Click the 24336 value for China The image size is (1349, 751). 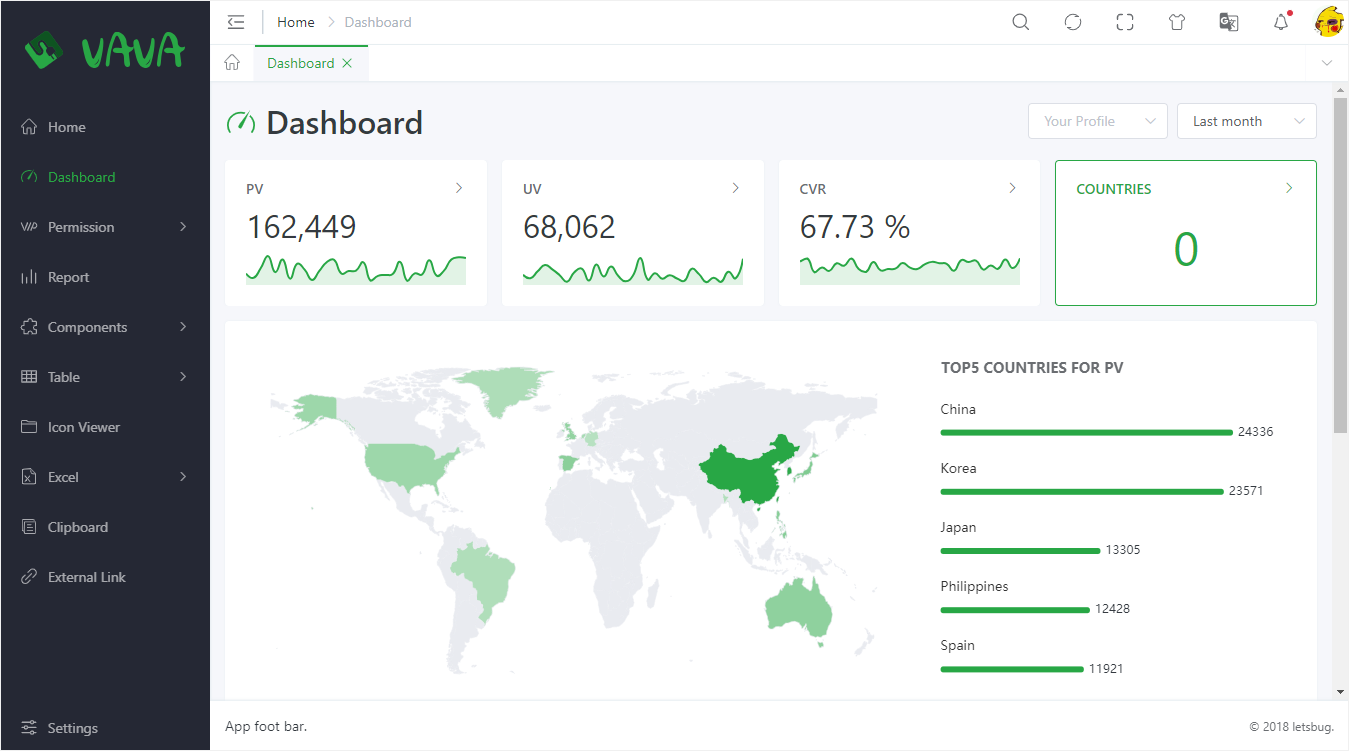[1255, 432]
